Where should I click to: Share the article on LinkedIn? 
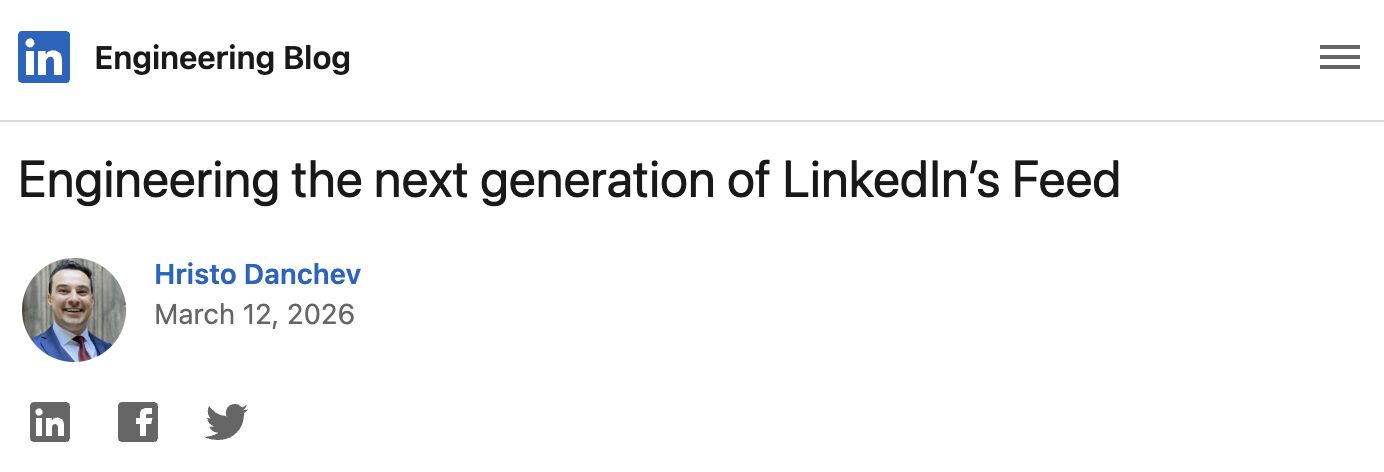[49, 422]
